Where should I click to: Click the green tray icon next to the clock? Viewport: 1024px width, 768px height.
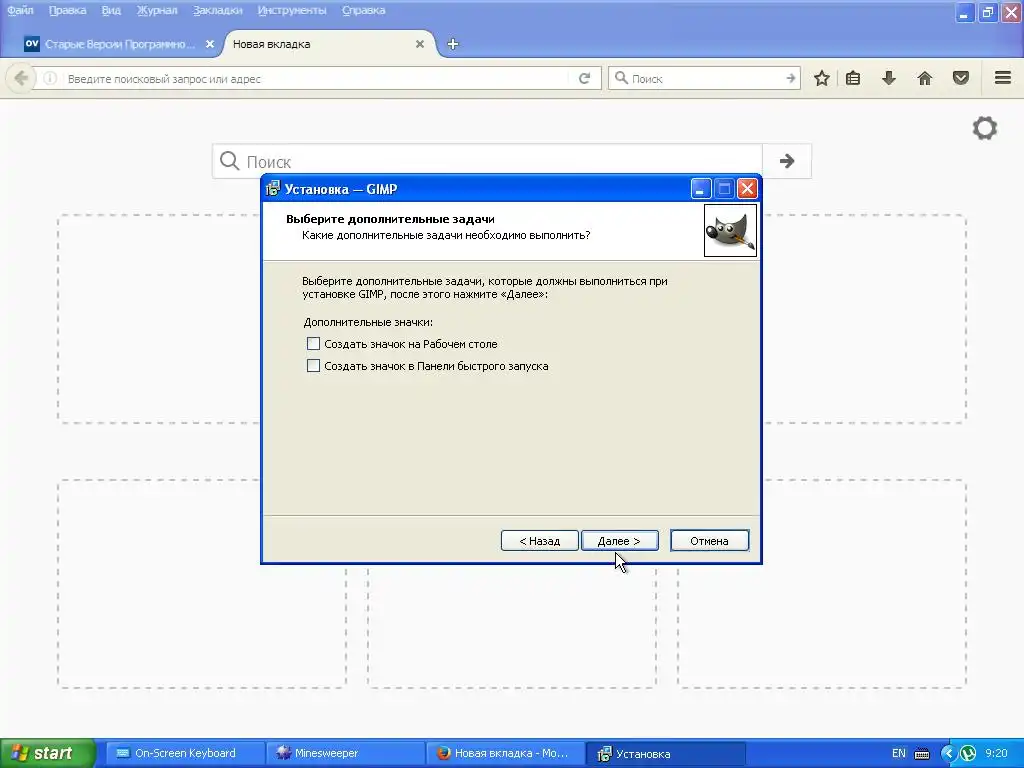(968, 754)
